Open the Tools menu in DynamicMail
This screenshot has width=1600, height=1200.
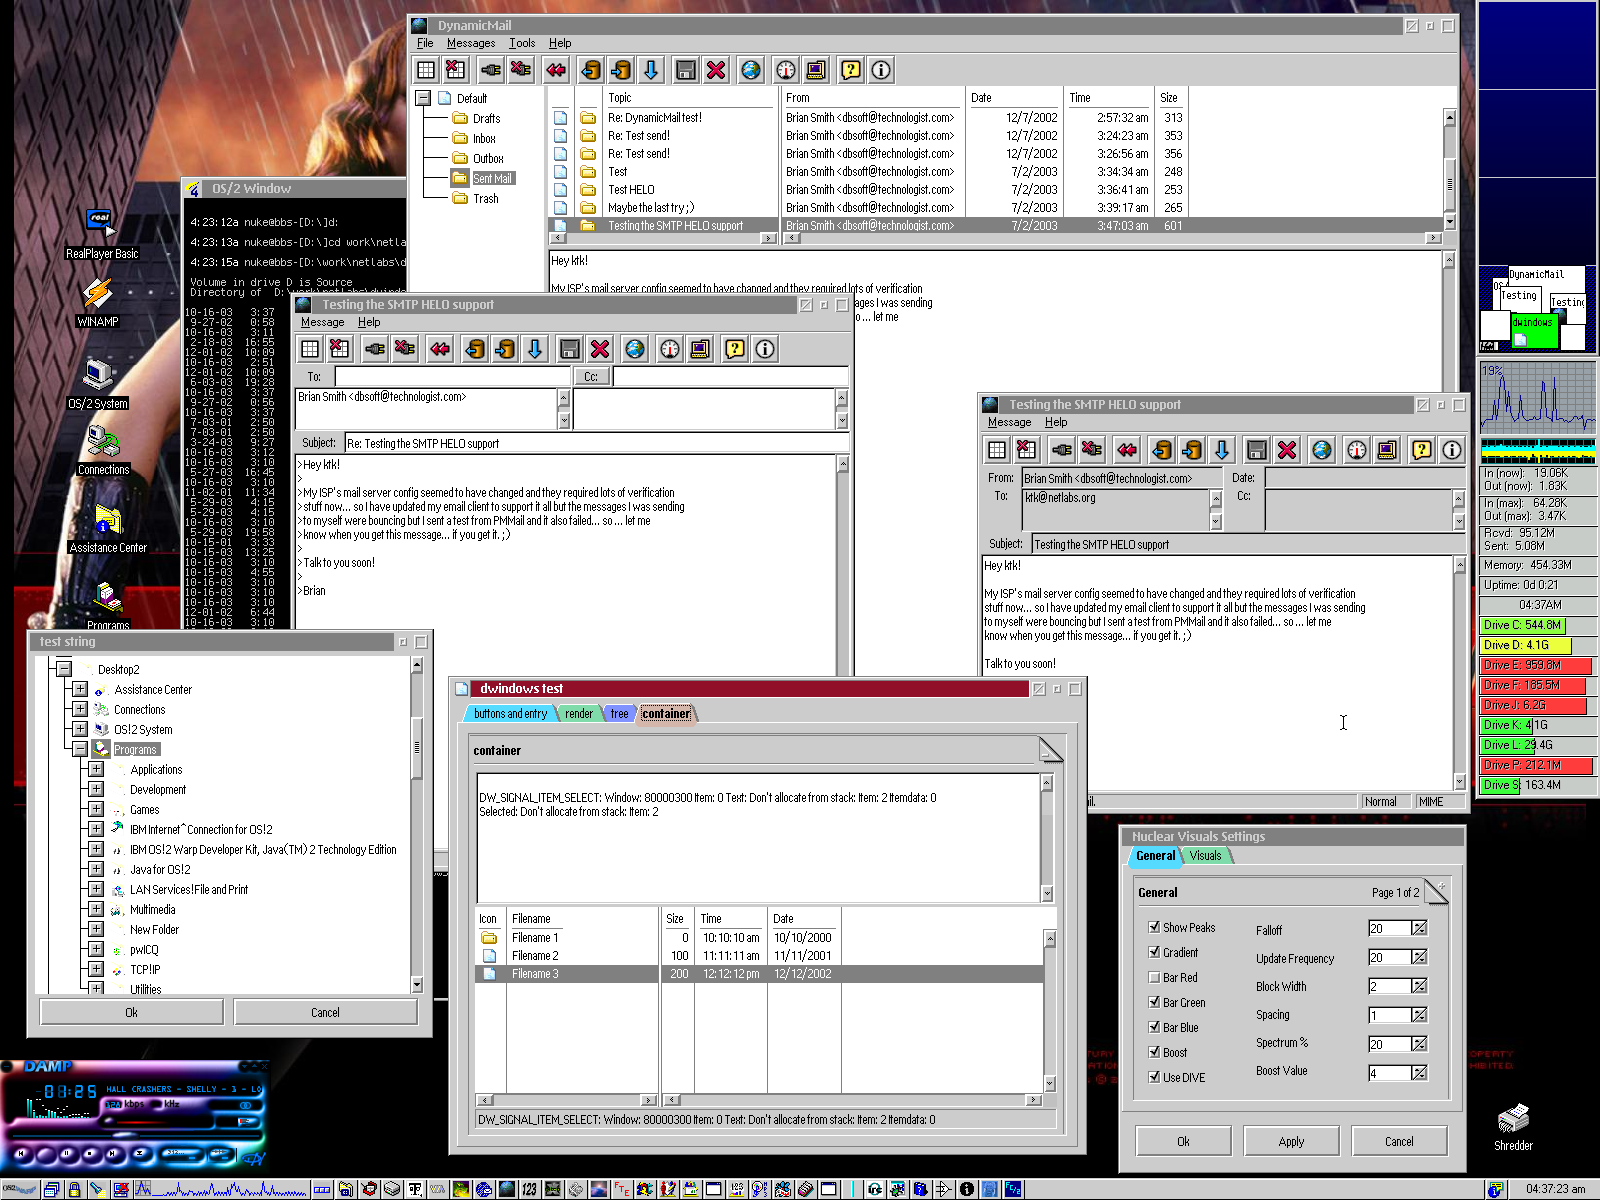pos(522,43)
